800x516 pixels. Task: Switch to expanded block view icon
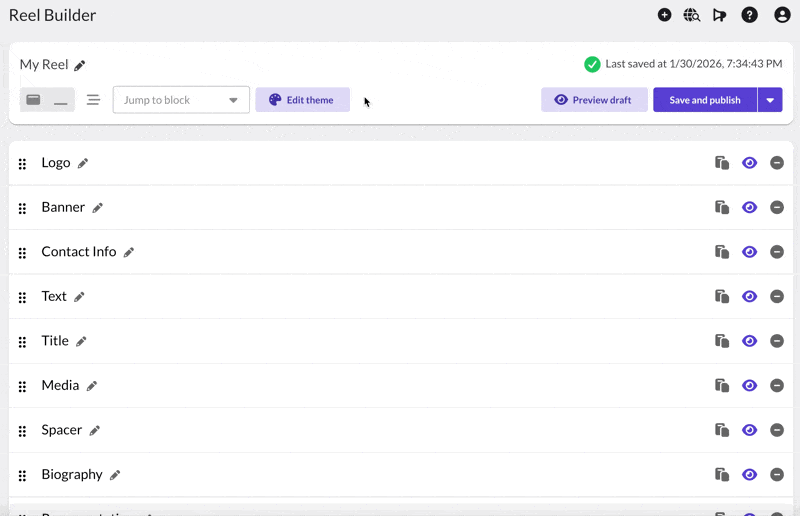pyautogui.click(x=34, y=100)
